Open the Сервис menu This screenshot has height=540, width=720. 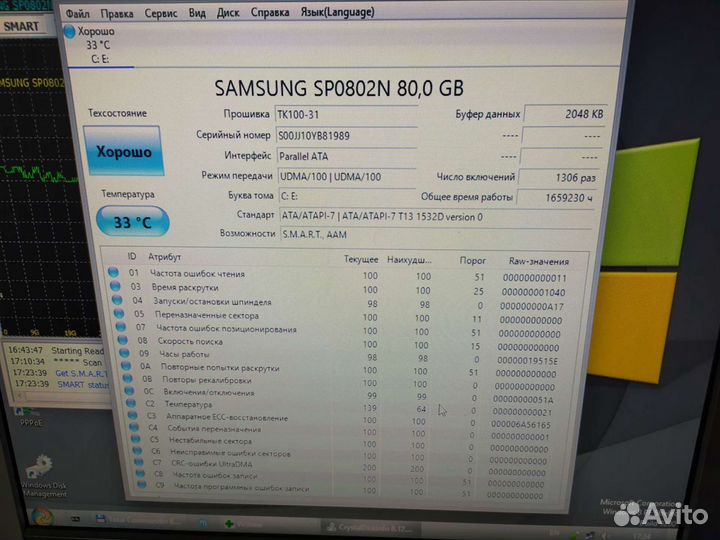tap(161, 13)
